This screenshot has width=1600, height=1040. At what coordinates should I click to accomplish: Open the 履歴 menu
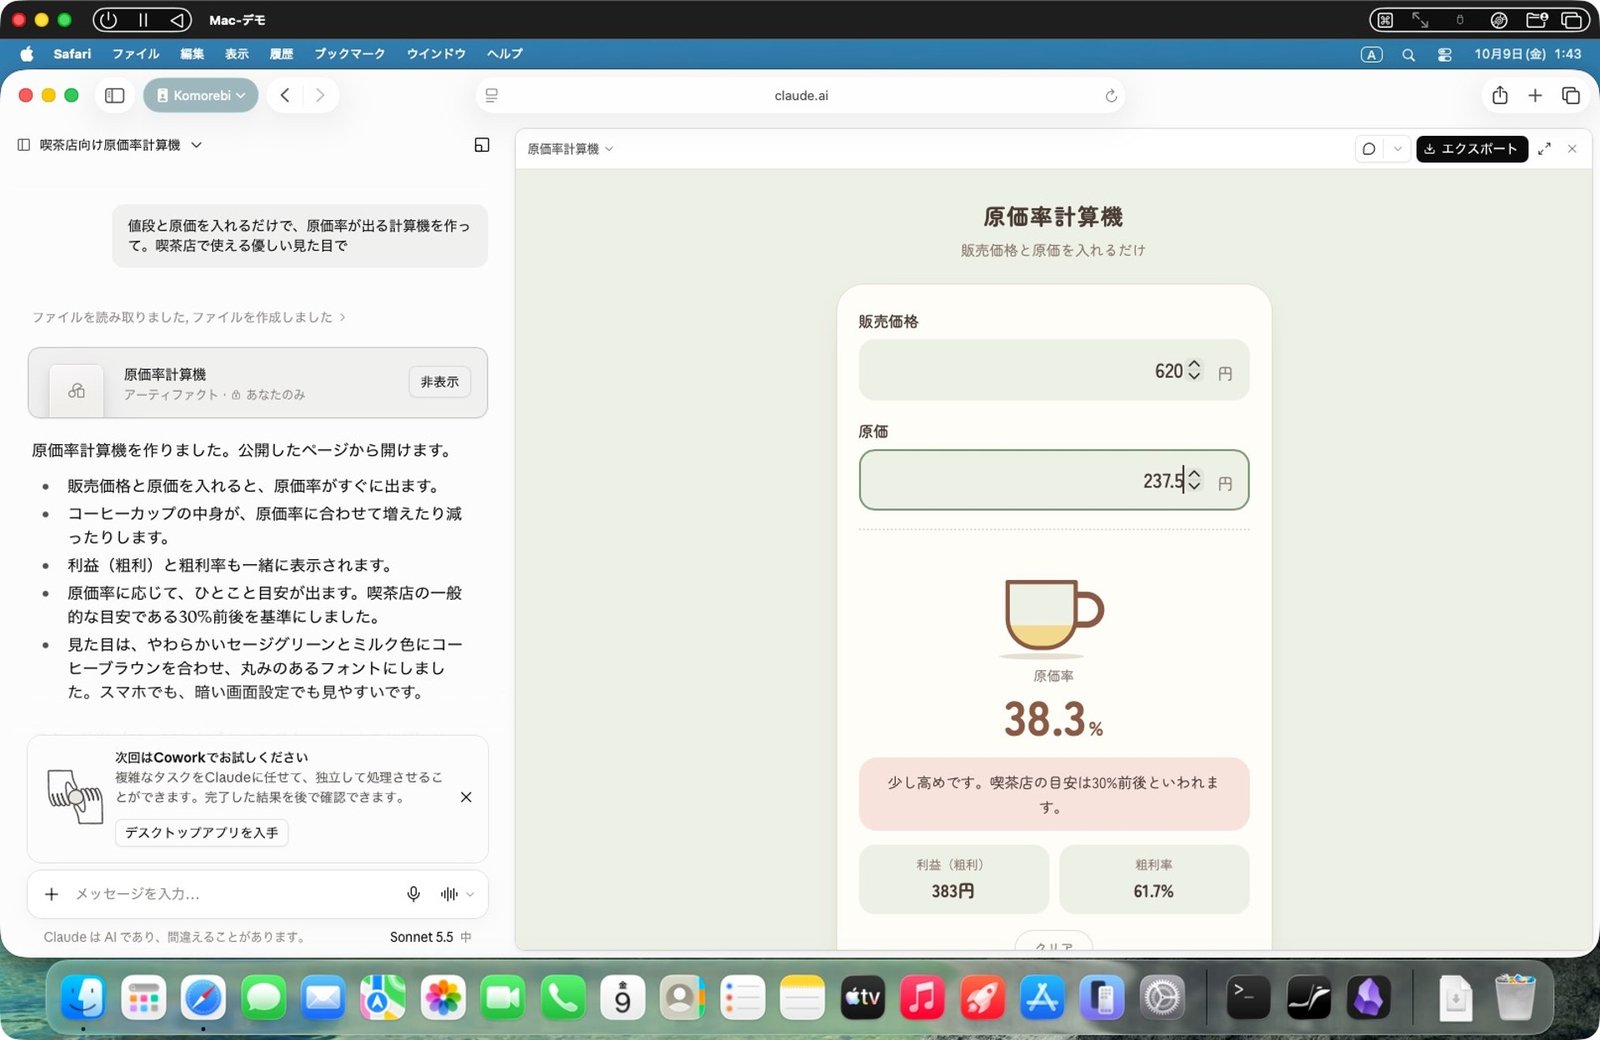pos(282,54)
